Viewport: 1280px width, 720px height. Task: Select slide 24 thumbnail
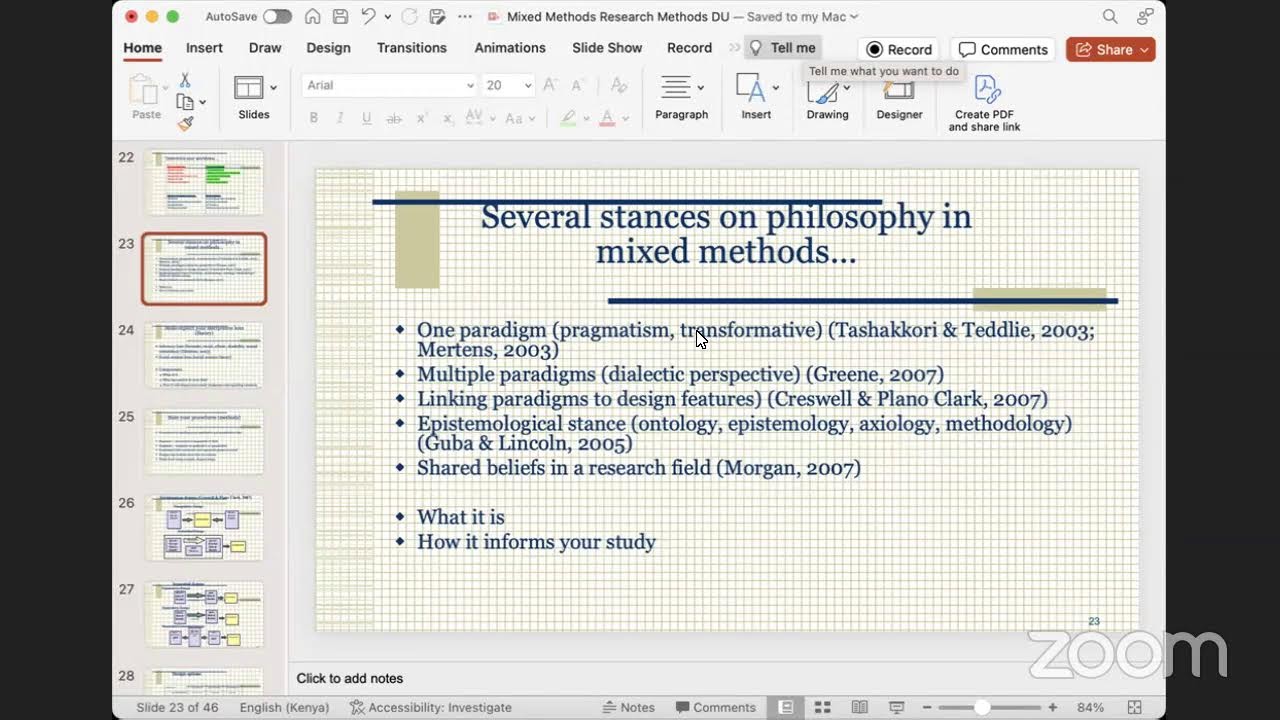click(205, 355)
